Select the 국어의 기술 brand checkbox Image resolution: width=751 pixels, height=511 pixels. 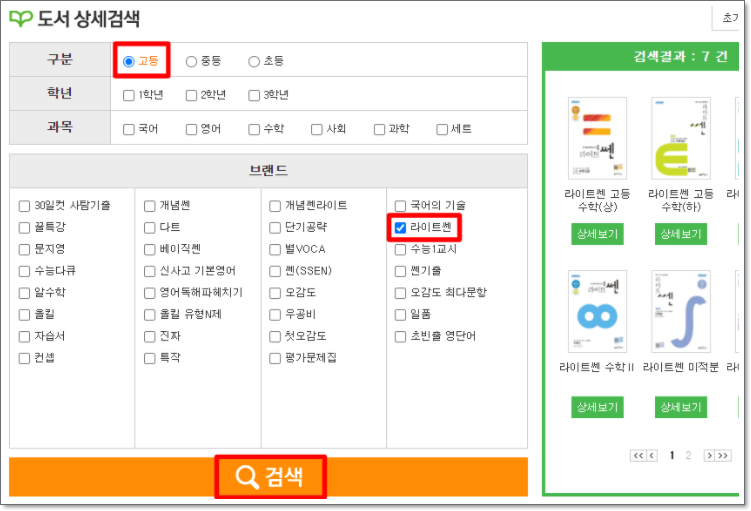(x=400, y=206)
